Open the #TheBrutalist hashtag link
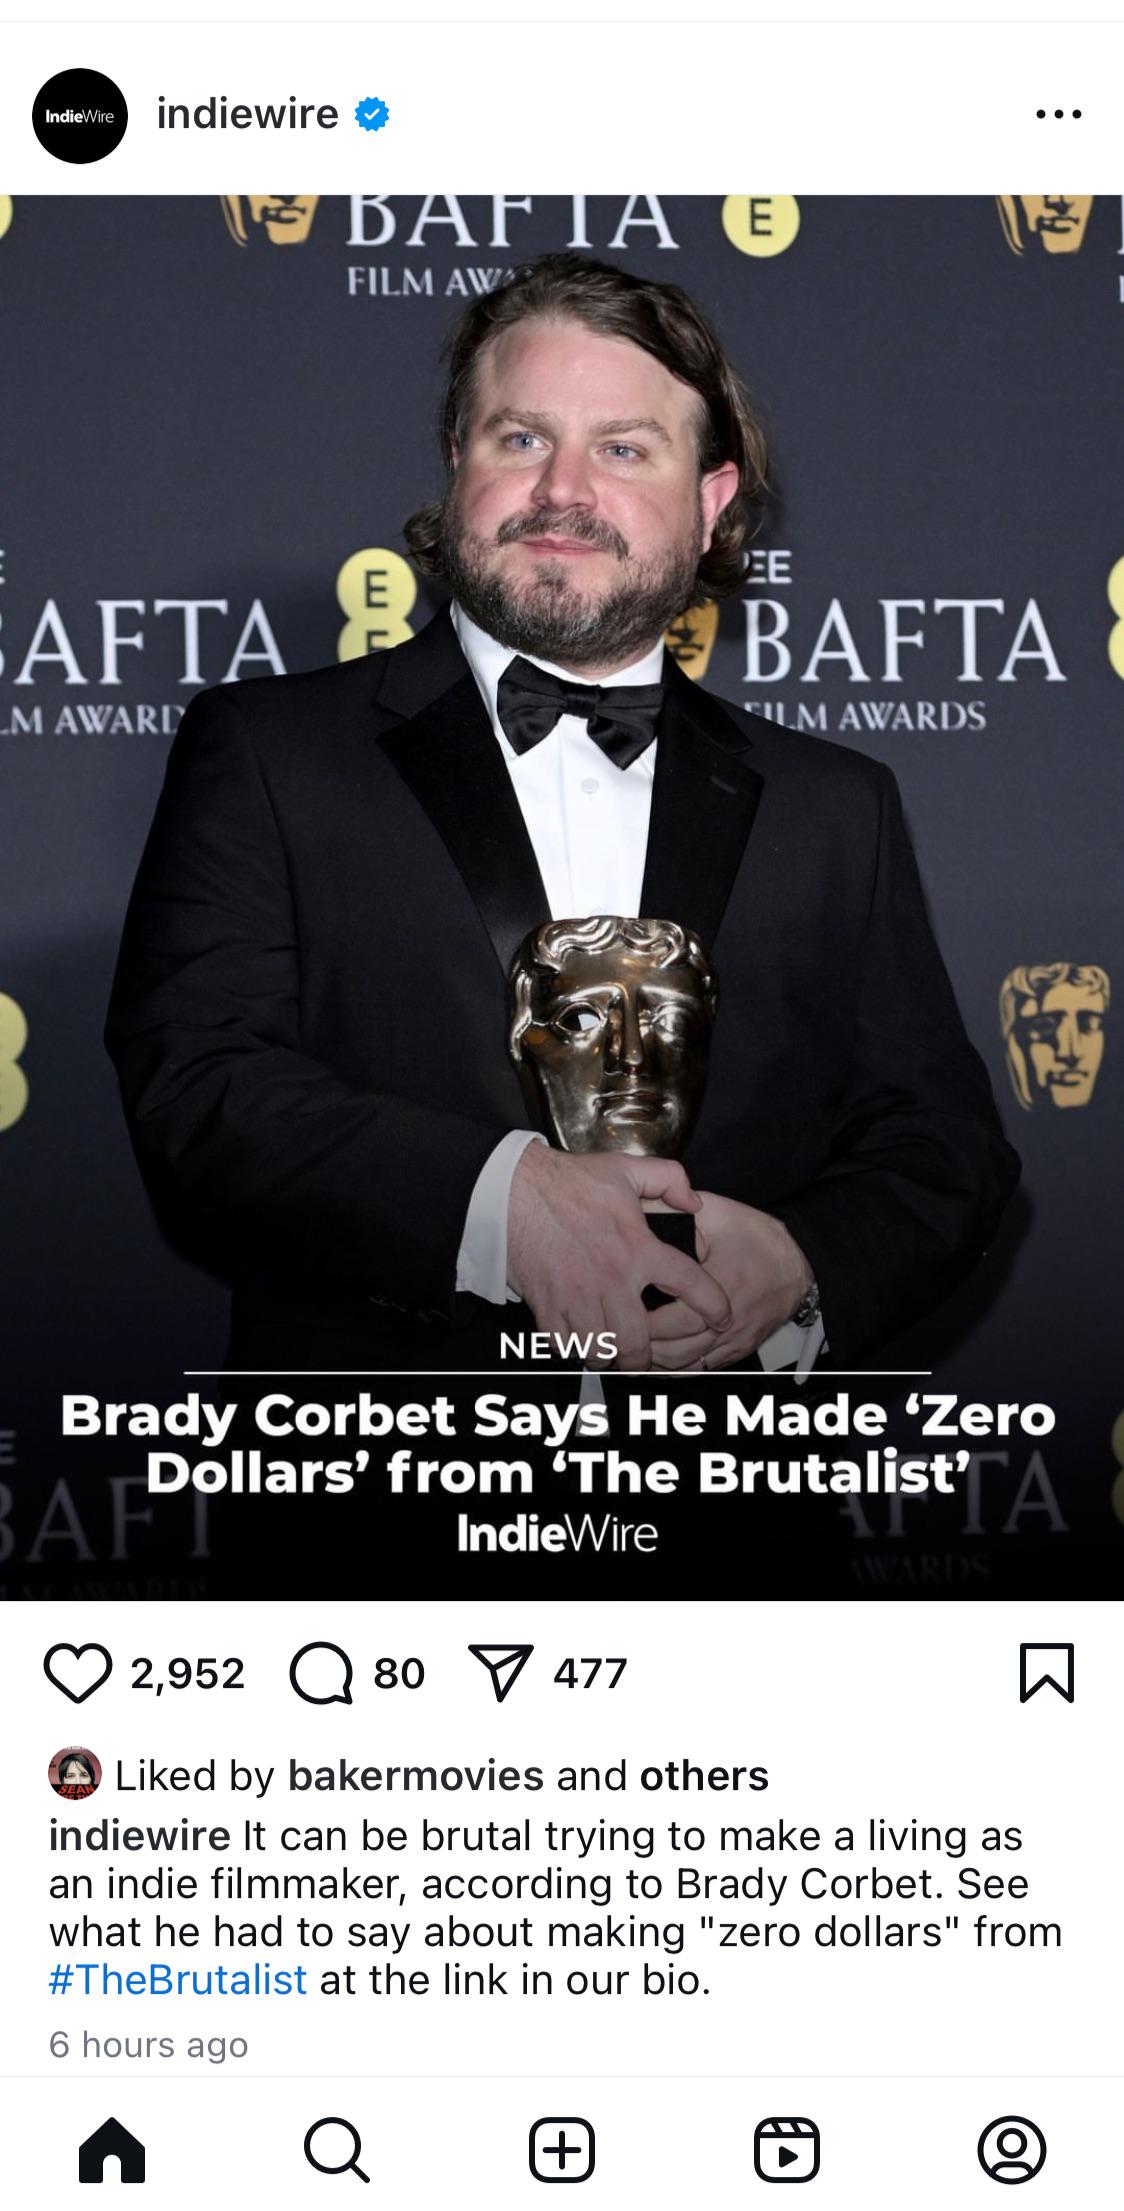Viewport: 1124px width, 2211px height. (177, 1980)
